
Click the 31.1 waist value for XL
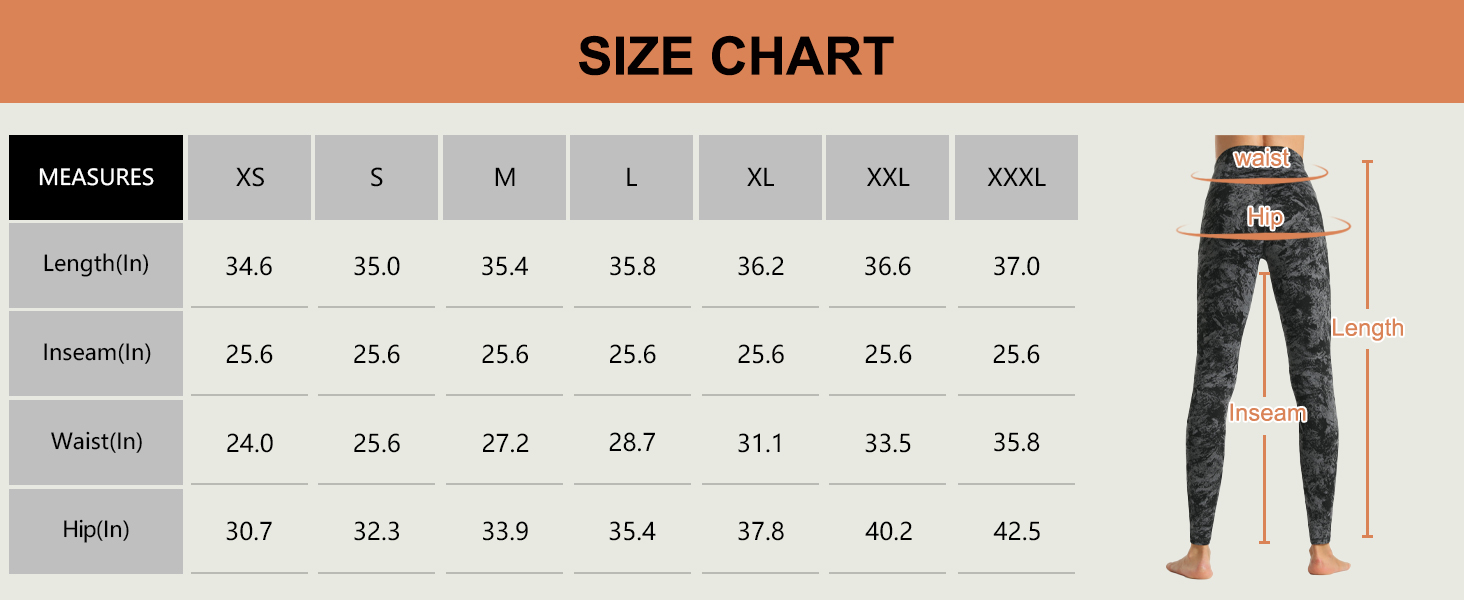(x=760, y=443)
